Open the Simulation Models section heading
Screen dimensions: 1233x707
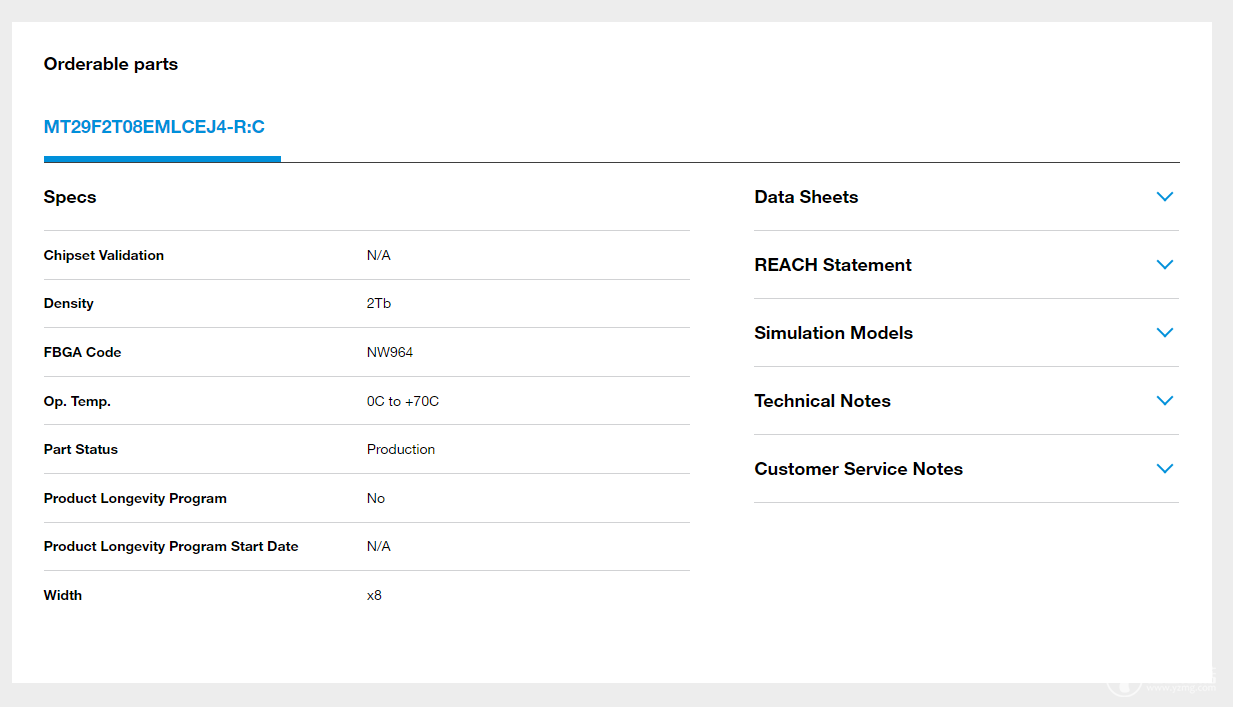point(833,333)
